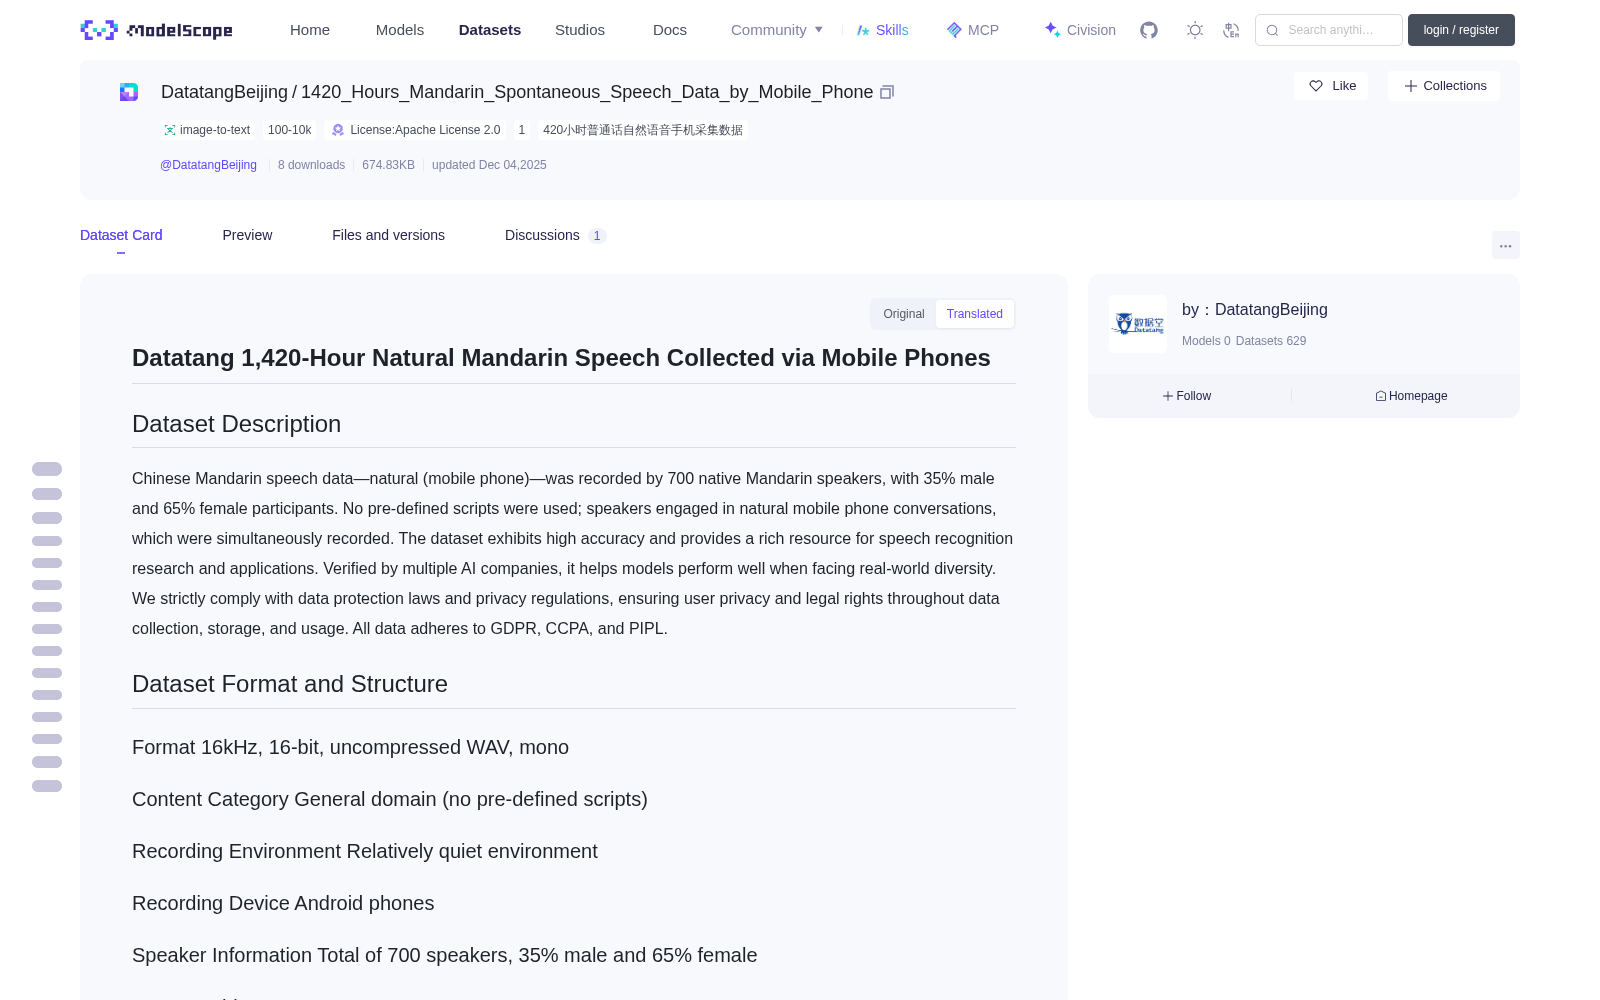Click the 'Speaker Information Total of 700' line
Image resolution: width=1600 pixels, height=1000 pixels.
[445, 955]
